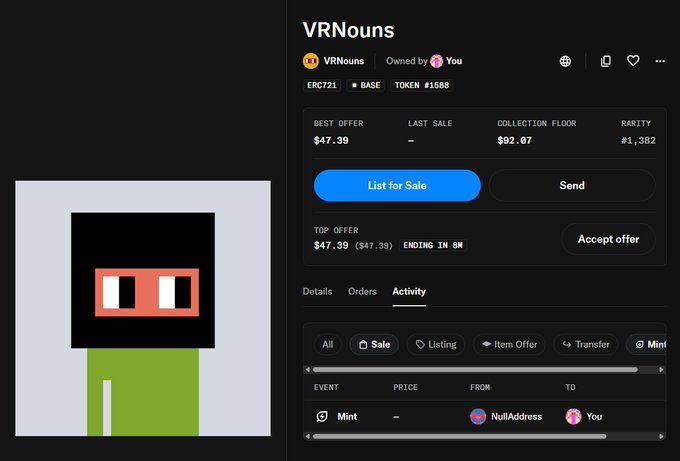Toggle the Item Offer activity filter
The image size is (680, 461).
click(x=509, y=344)
